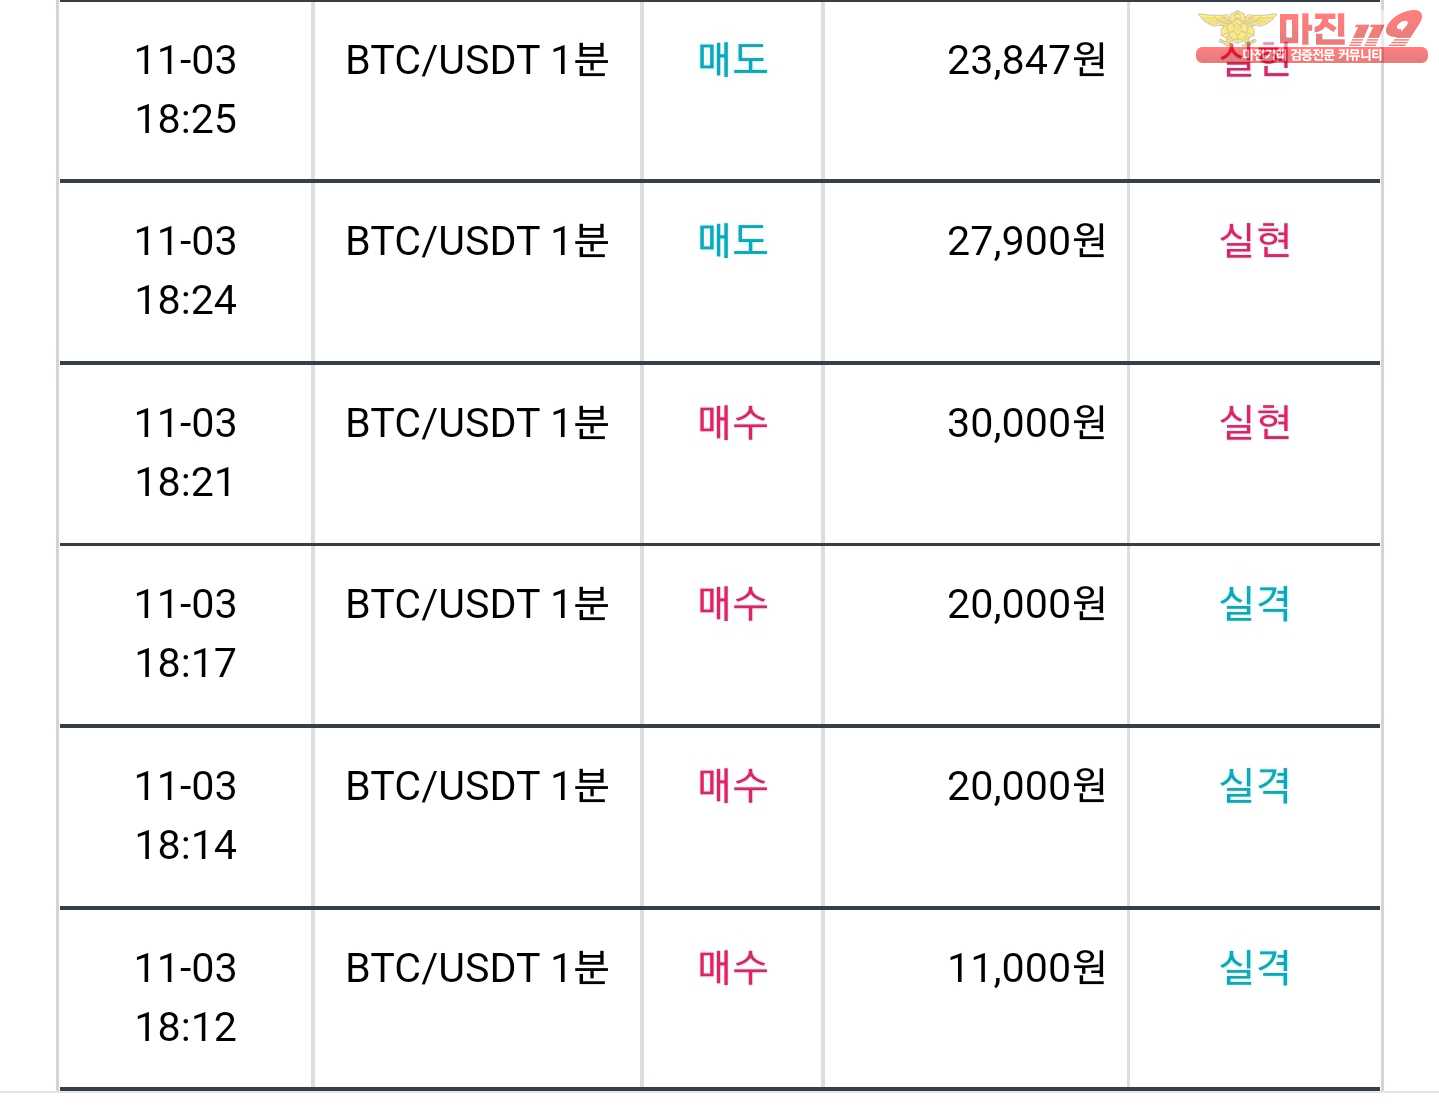The width and height of the screenshot is (1439, 1109).
Task: Click the 23,847원 amount
Action: 1027,61
